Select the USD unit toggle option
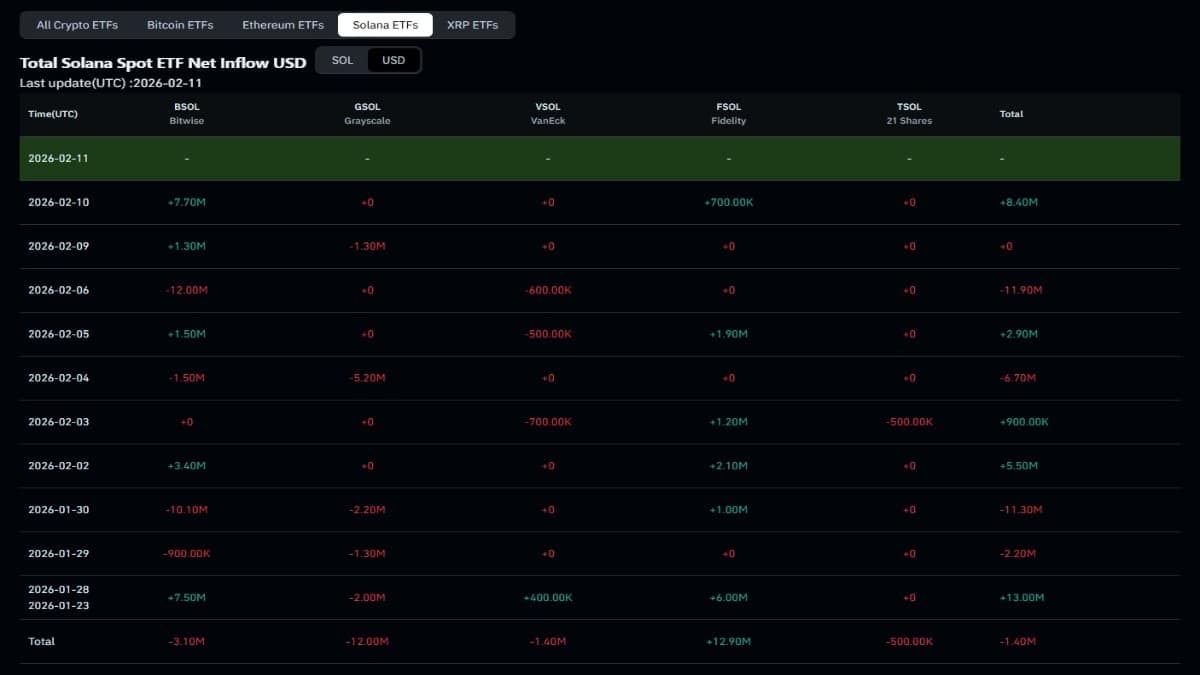This screenshot has height=675, width=1200. pyautogui.click(x=394, y=60)
